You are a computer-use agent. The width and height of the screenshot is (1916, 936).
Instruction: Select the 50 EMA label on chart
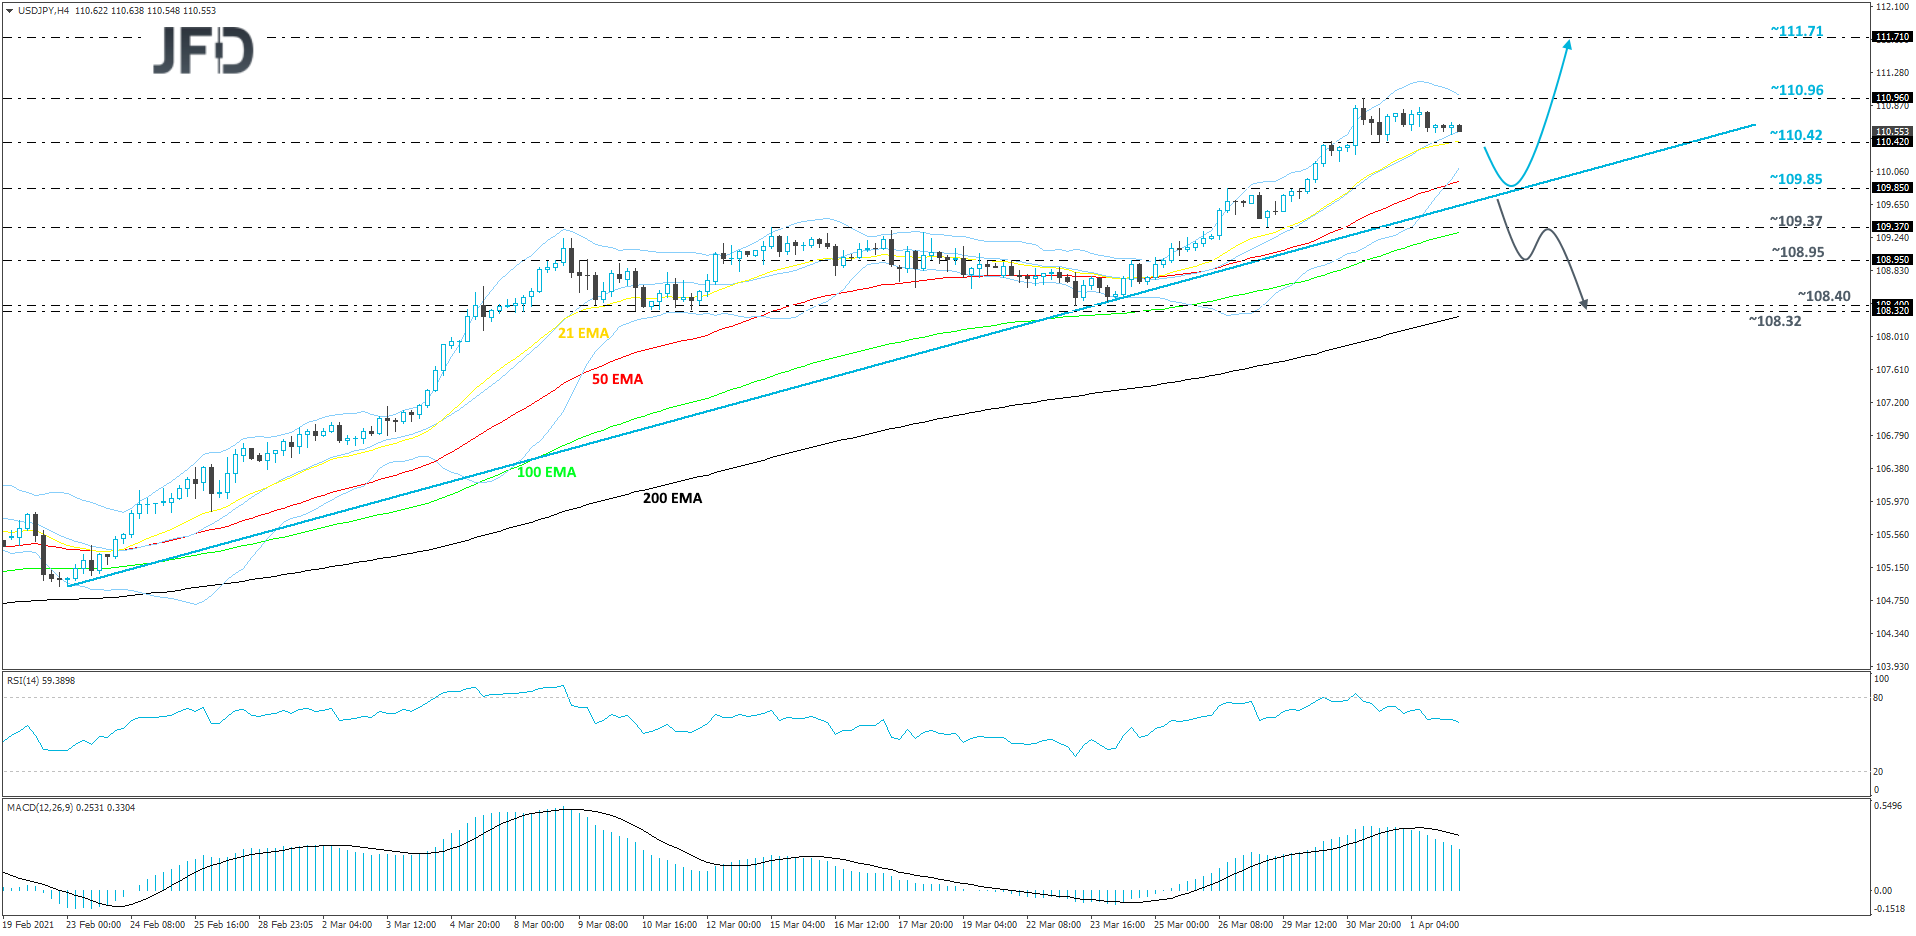pos(618,379)
